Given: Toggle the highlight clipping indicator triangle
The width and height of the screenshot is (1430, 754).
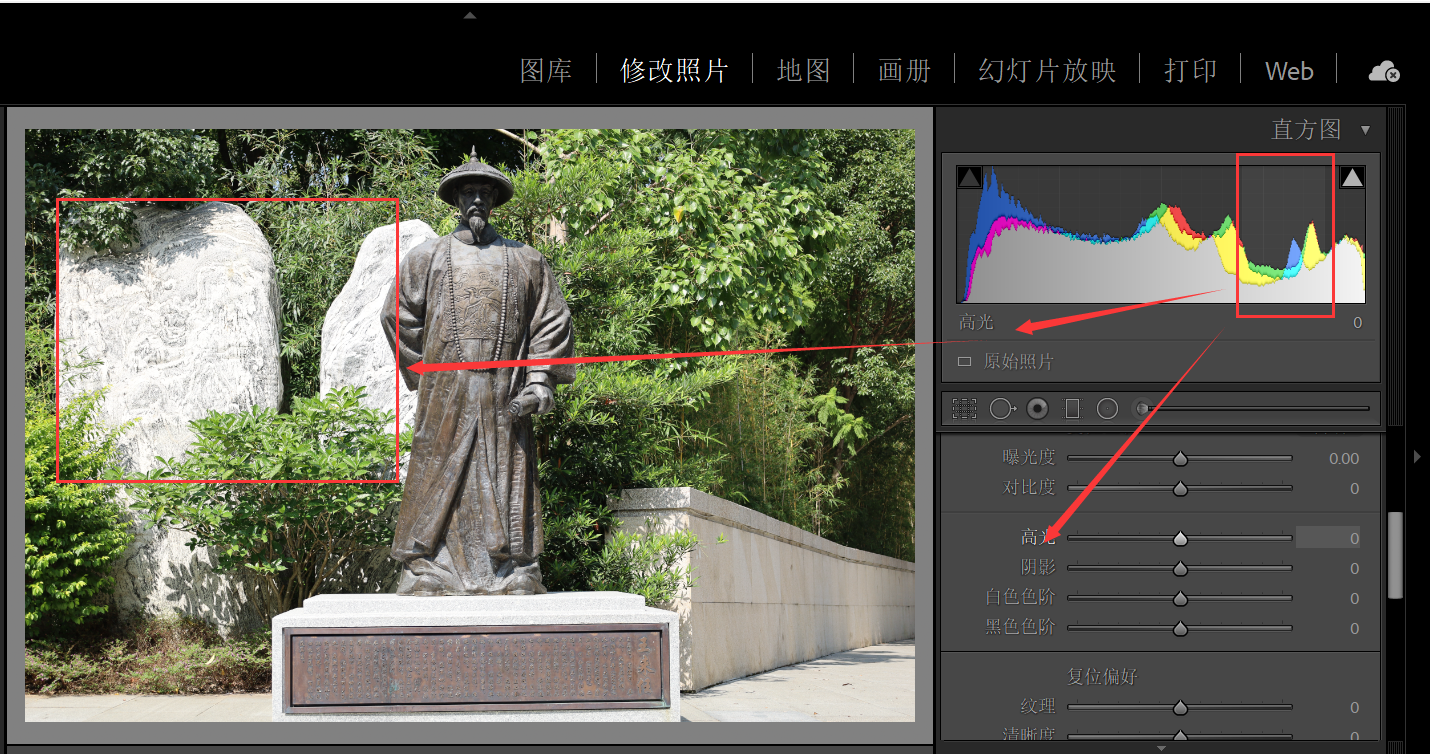Looking at the screenshot, I should coord(1352,178).
